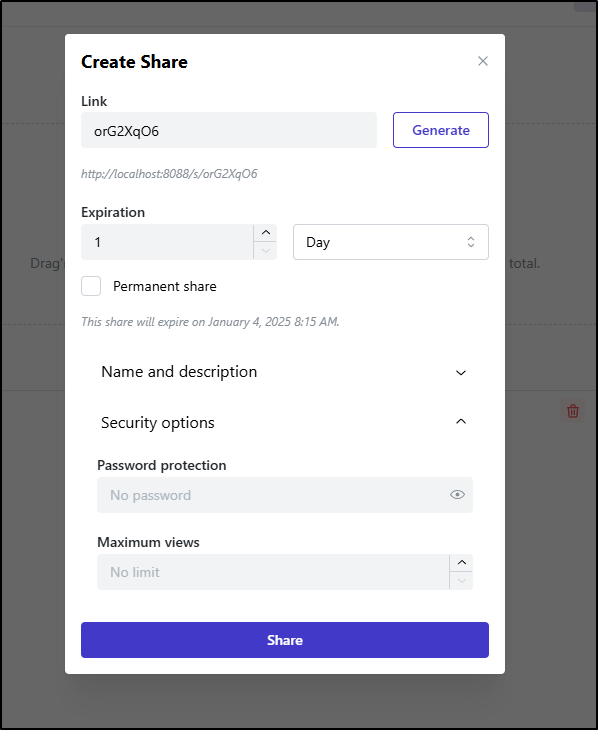Increase the expiration number with up arrow
The image size is (598, 730).
(265, 233)
